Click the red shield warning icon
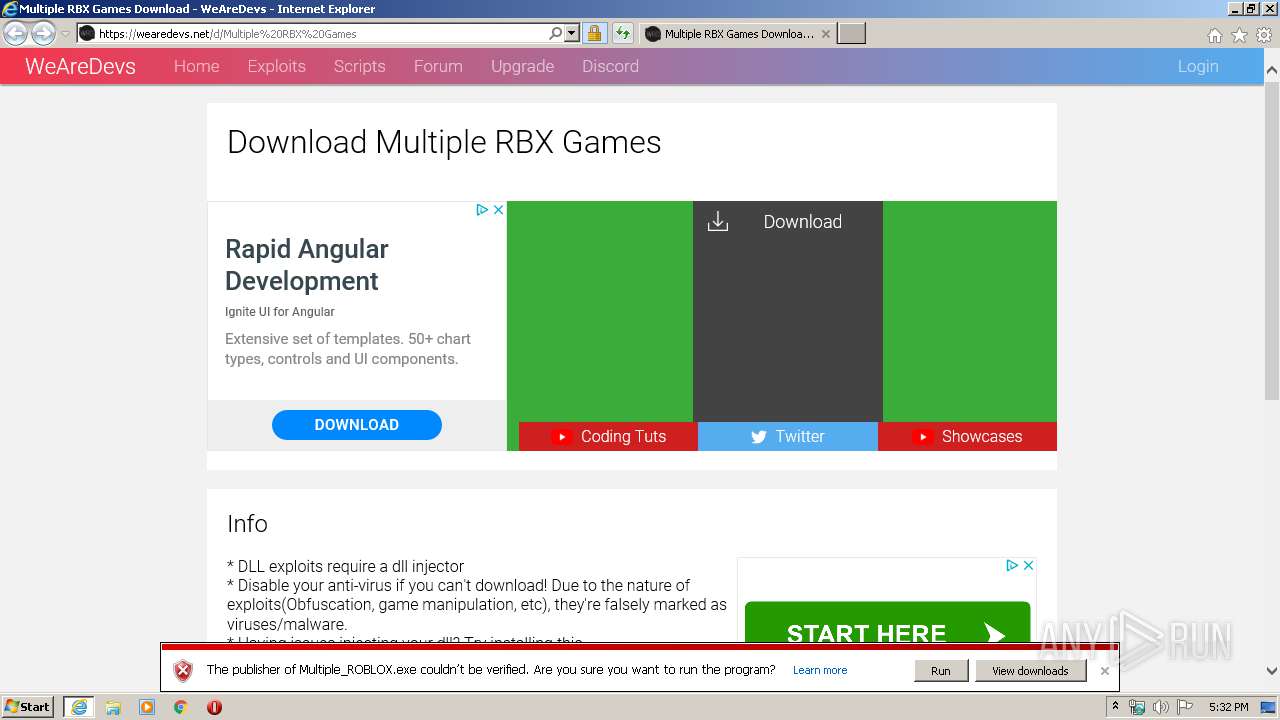The height and width of the screenshot is (720, 1280). (182, 671)
